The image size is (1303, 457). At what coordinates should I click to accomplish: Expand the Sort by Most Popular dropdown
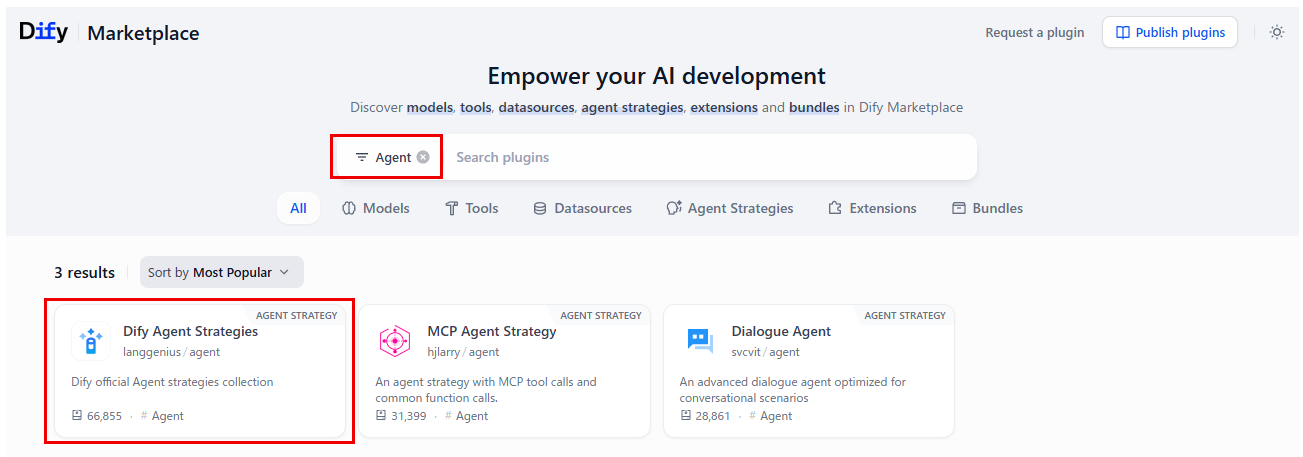point(221,272)
